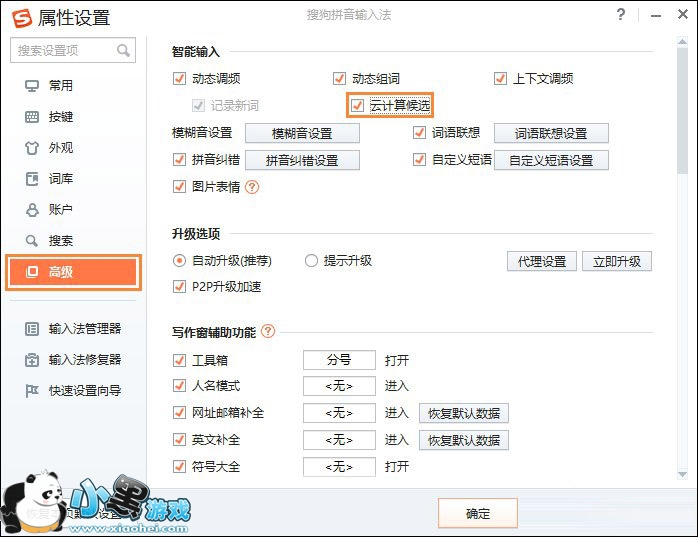Toggle the 上下文调频 checkbox
The height and width of the screenshot is (537, 698).
tap(500, 79)
